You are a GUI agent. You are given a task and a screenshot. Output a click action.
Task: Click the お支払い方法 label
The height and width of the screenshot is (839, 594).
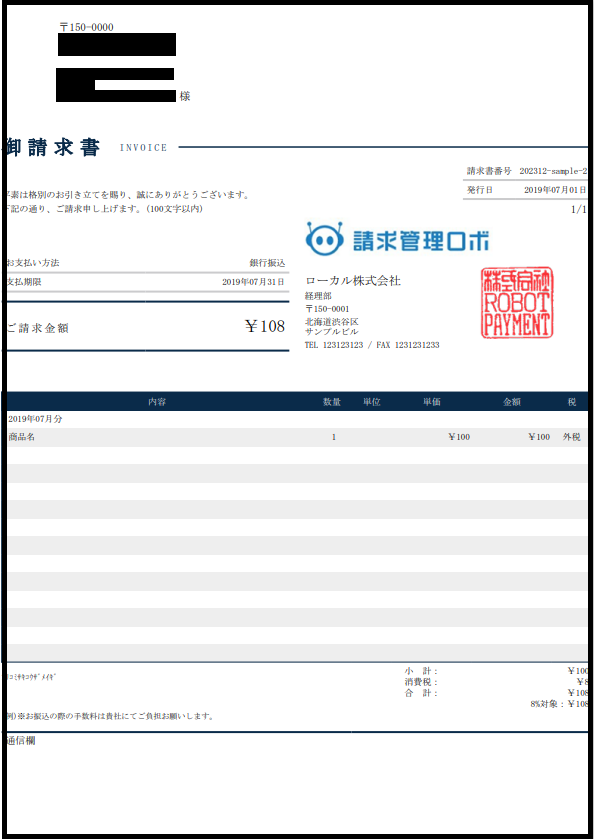[33, 263]
